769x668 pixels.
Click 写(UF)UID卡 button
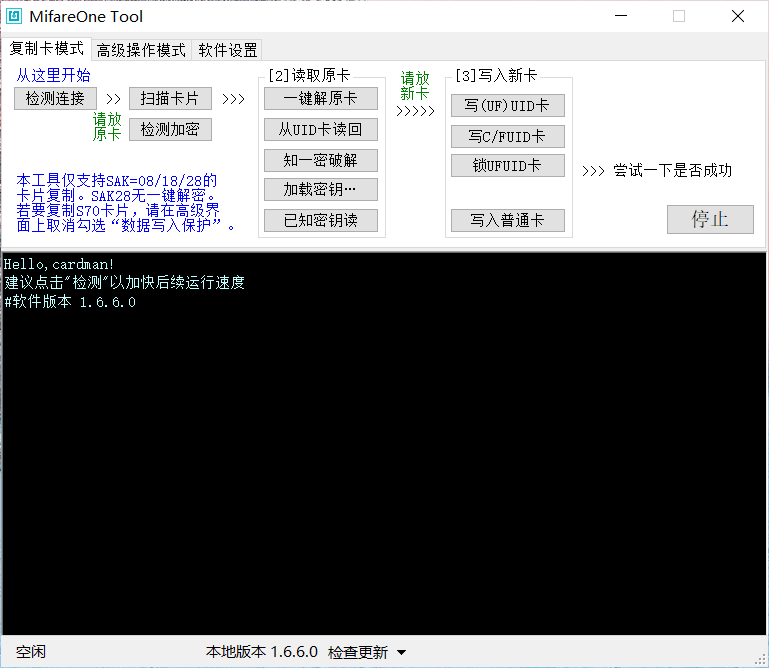[508, 105]
